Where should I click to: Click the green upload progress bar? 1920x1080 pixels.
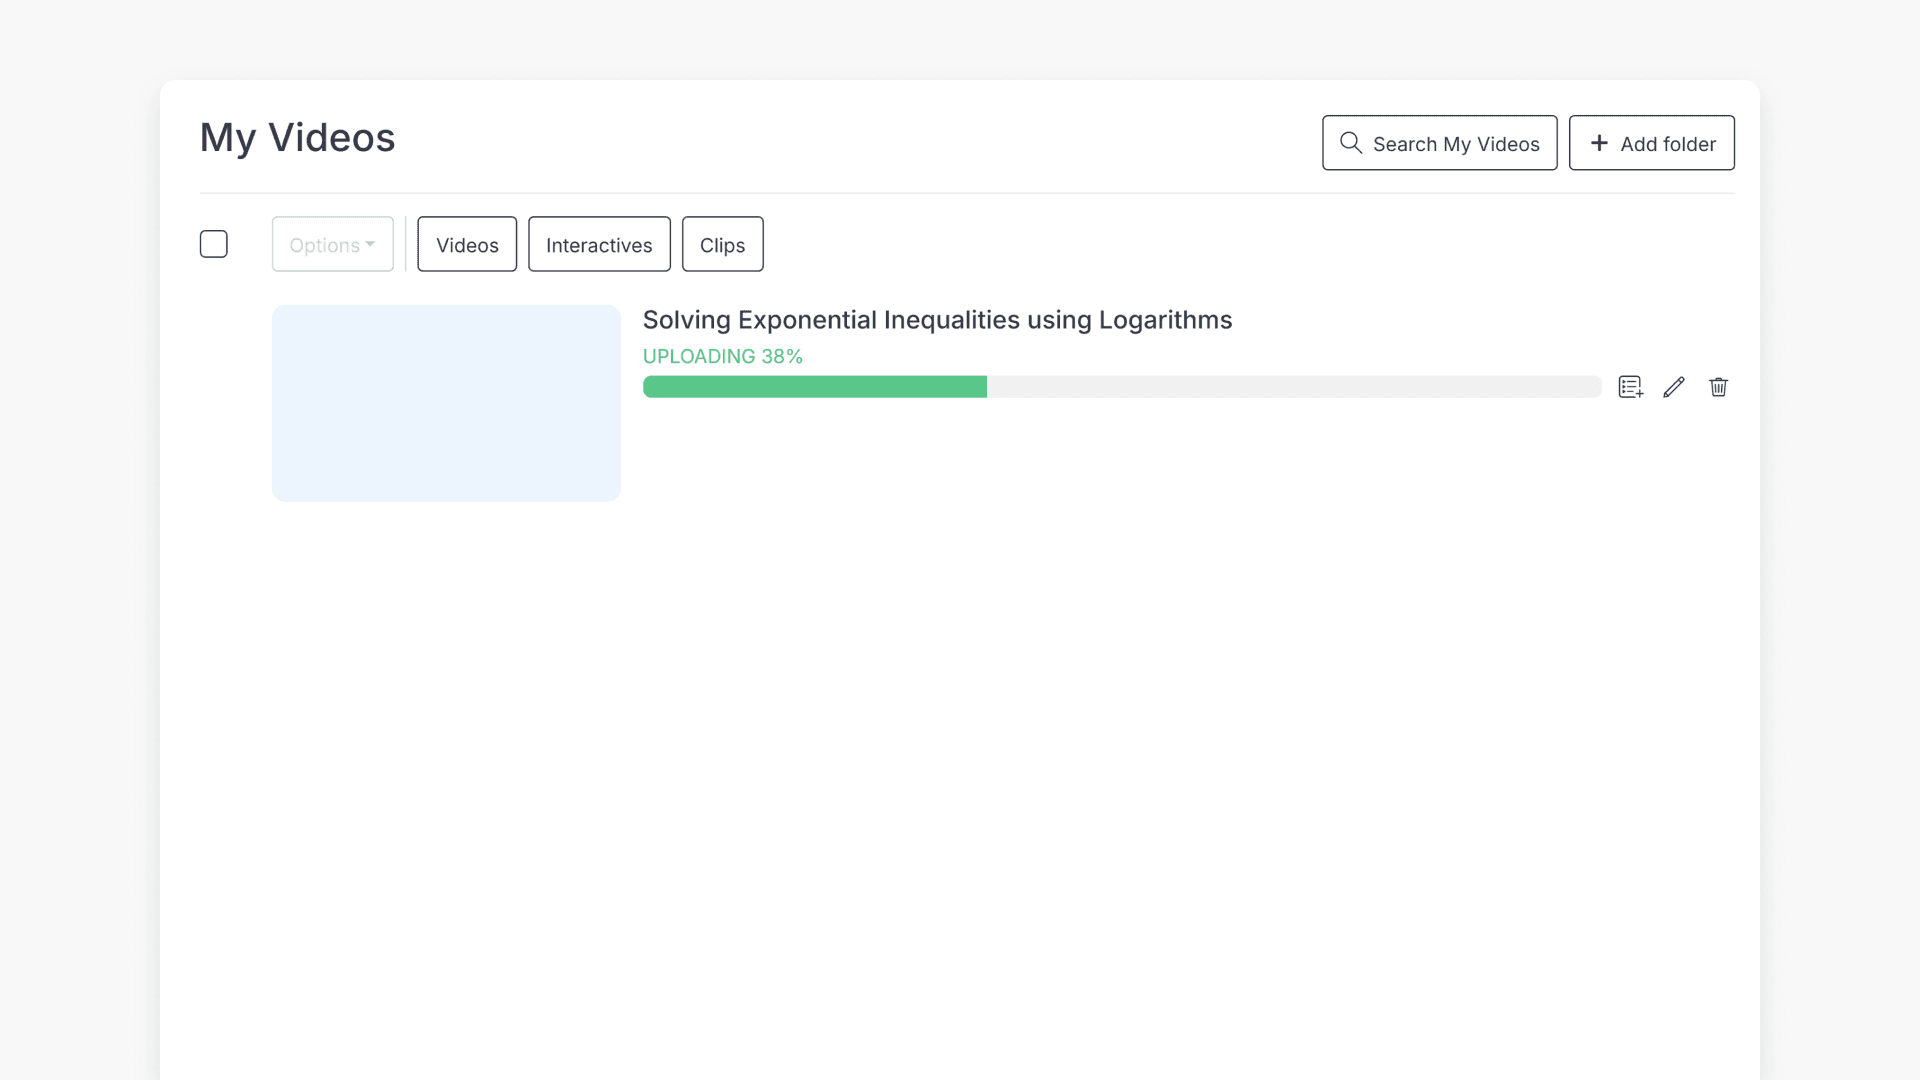click(x=814, y=386)
